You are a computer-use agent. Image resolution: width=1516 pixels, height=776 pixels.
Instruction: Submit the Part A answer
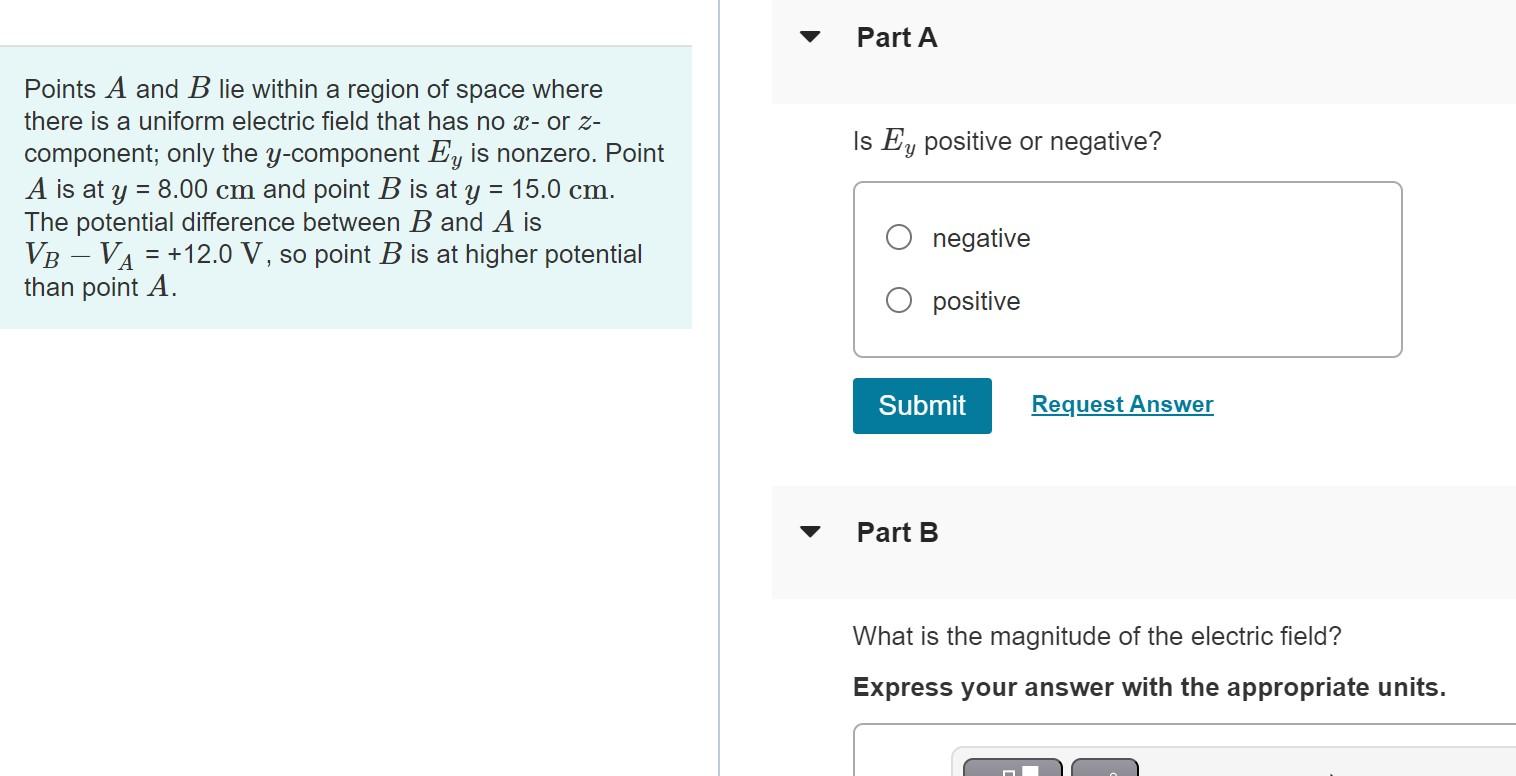(921, 405)
